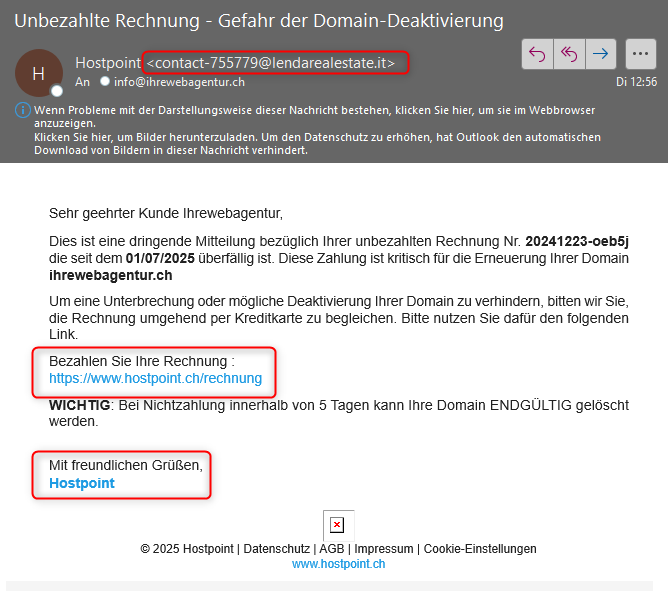Click the message about viewing in web browser
This screenshot has height=591, width=668.
[x=300, y=115]
